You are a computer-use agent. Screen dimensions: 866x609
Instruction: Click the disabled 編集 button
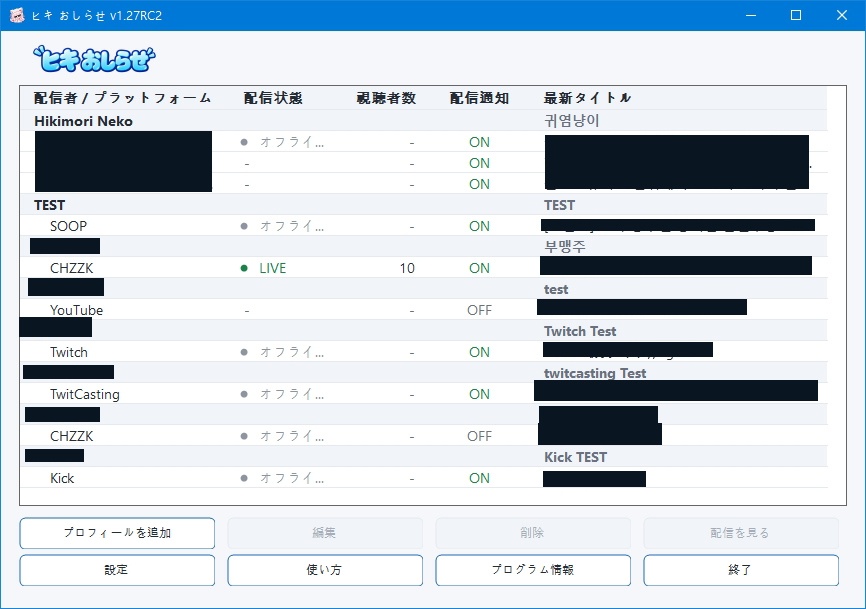[325, 533]
